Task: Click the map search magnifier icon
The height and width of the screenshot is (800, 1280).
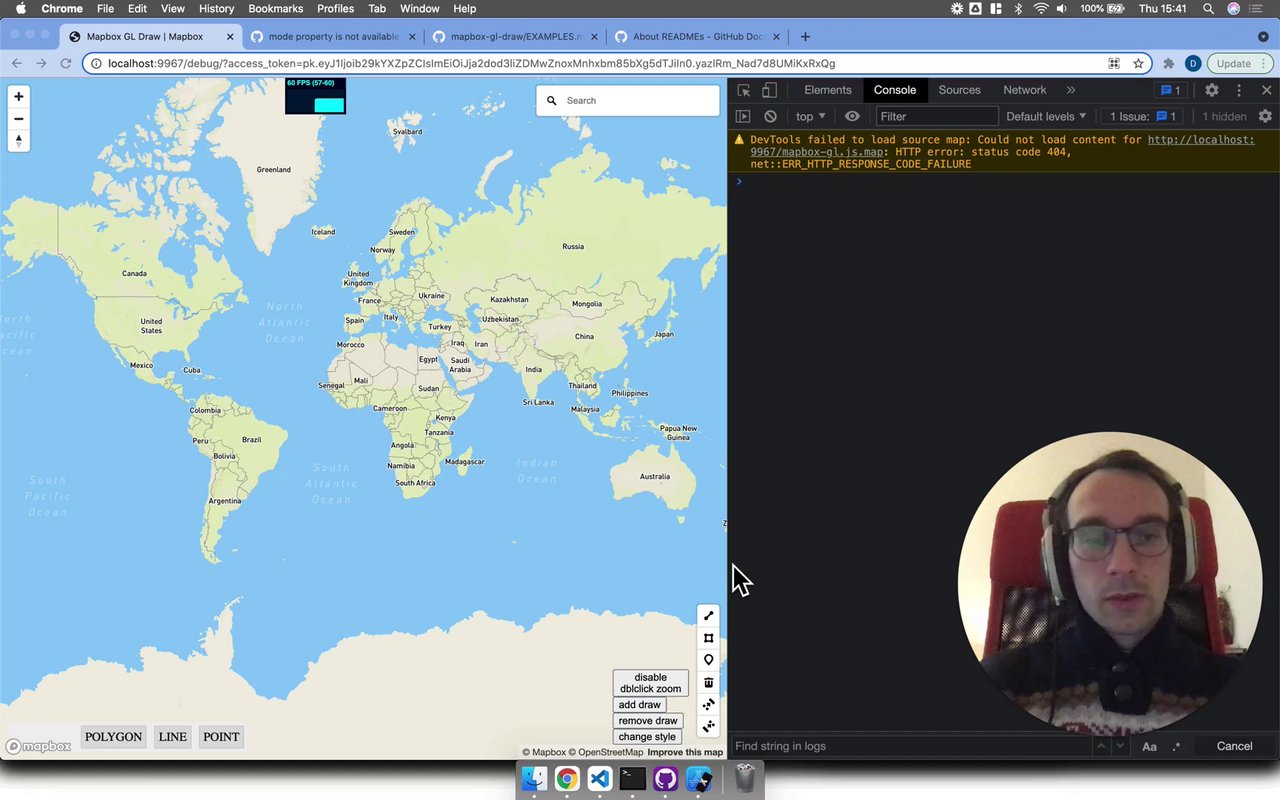Action: click(552, 101)
